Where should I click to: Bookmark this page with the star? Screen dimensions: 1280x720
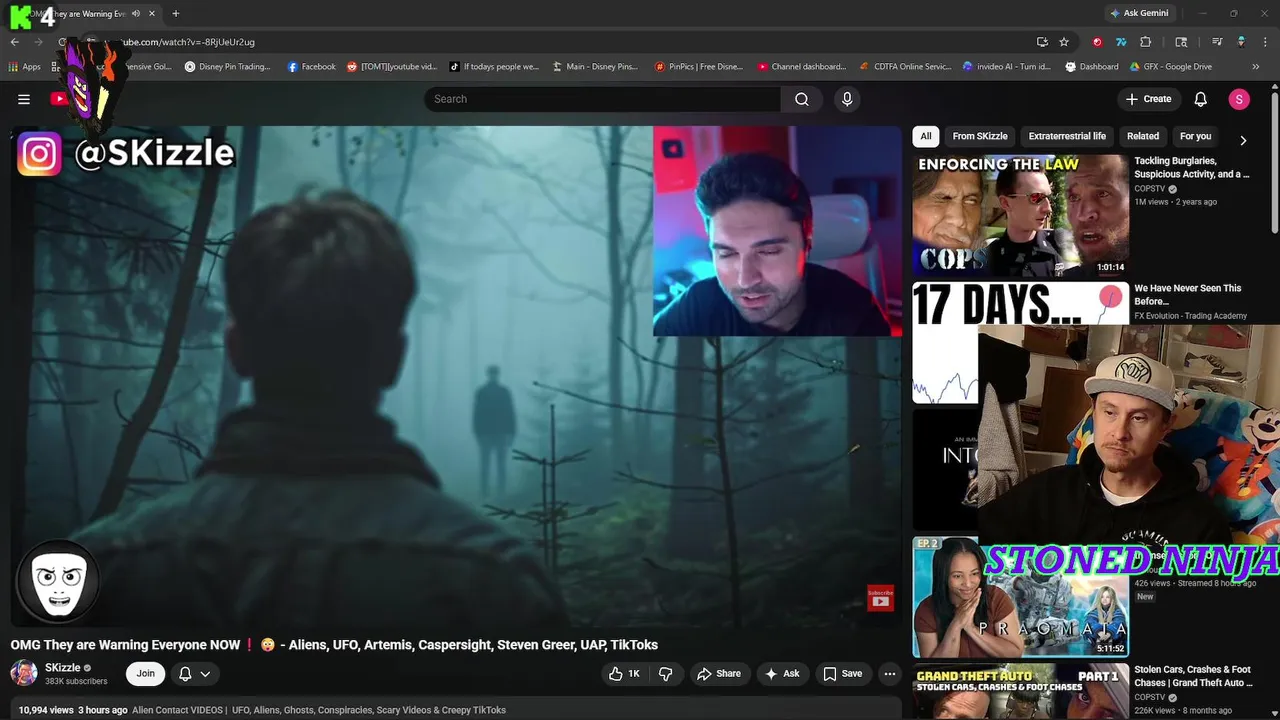tap(1064, 42)
